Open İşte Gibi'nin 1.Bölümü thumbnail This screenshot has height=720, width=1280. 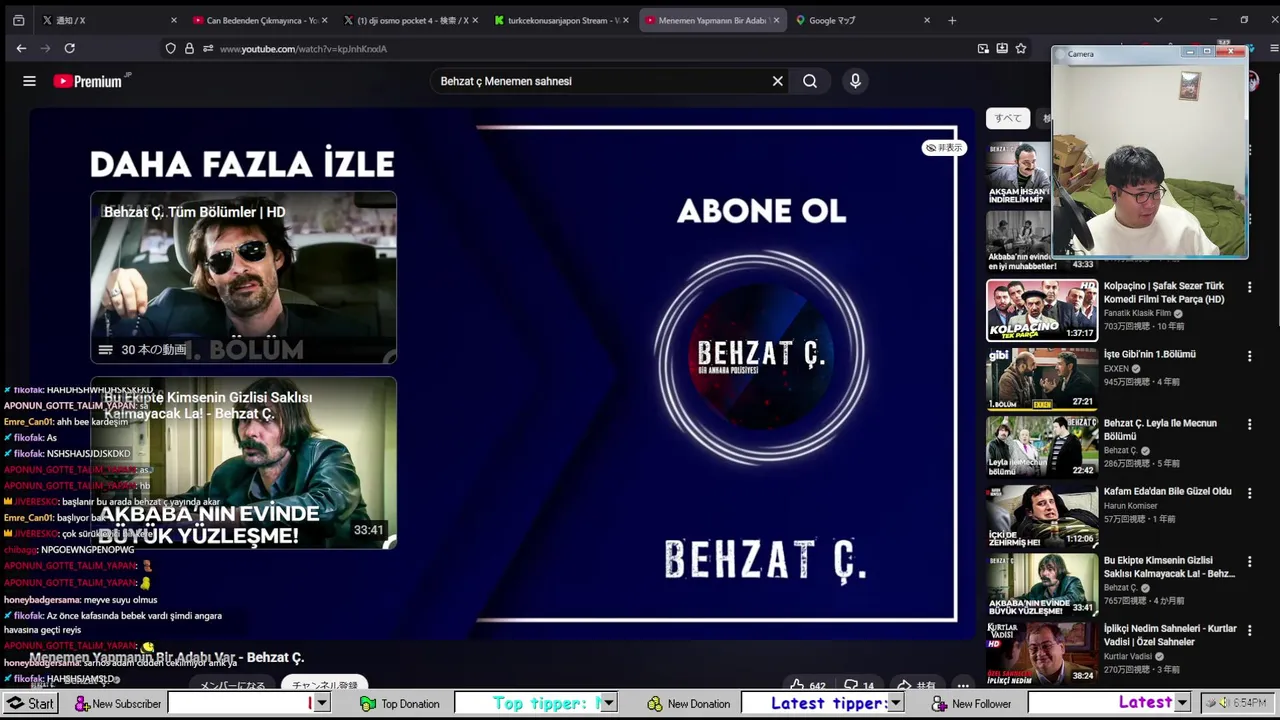1042,379
